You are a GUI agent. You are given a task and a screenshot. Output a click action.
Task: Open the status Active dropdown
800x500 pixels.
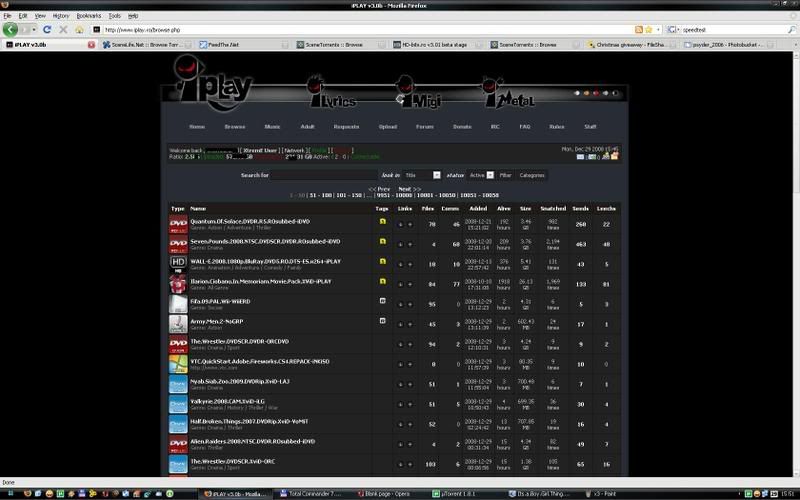click(x=481, y=175)
